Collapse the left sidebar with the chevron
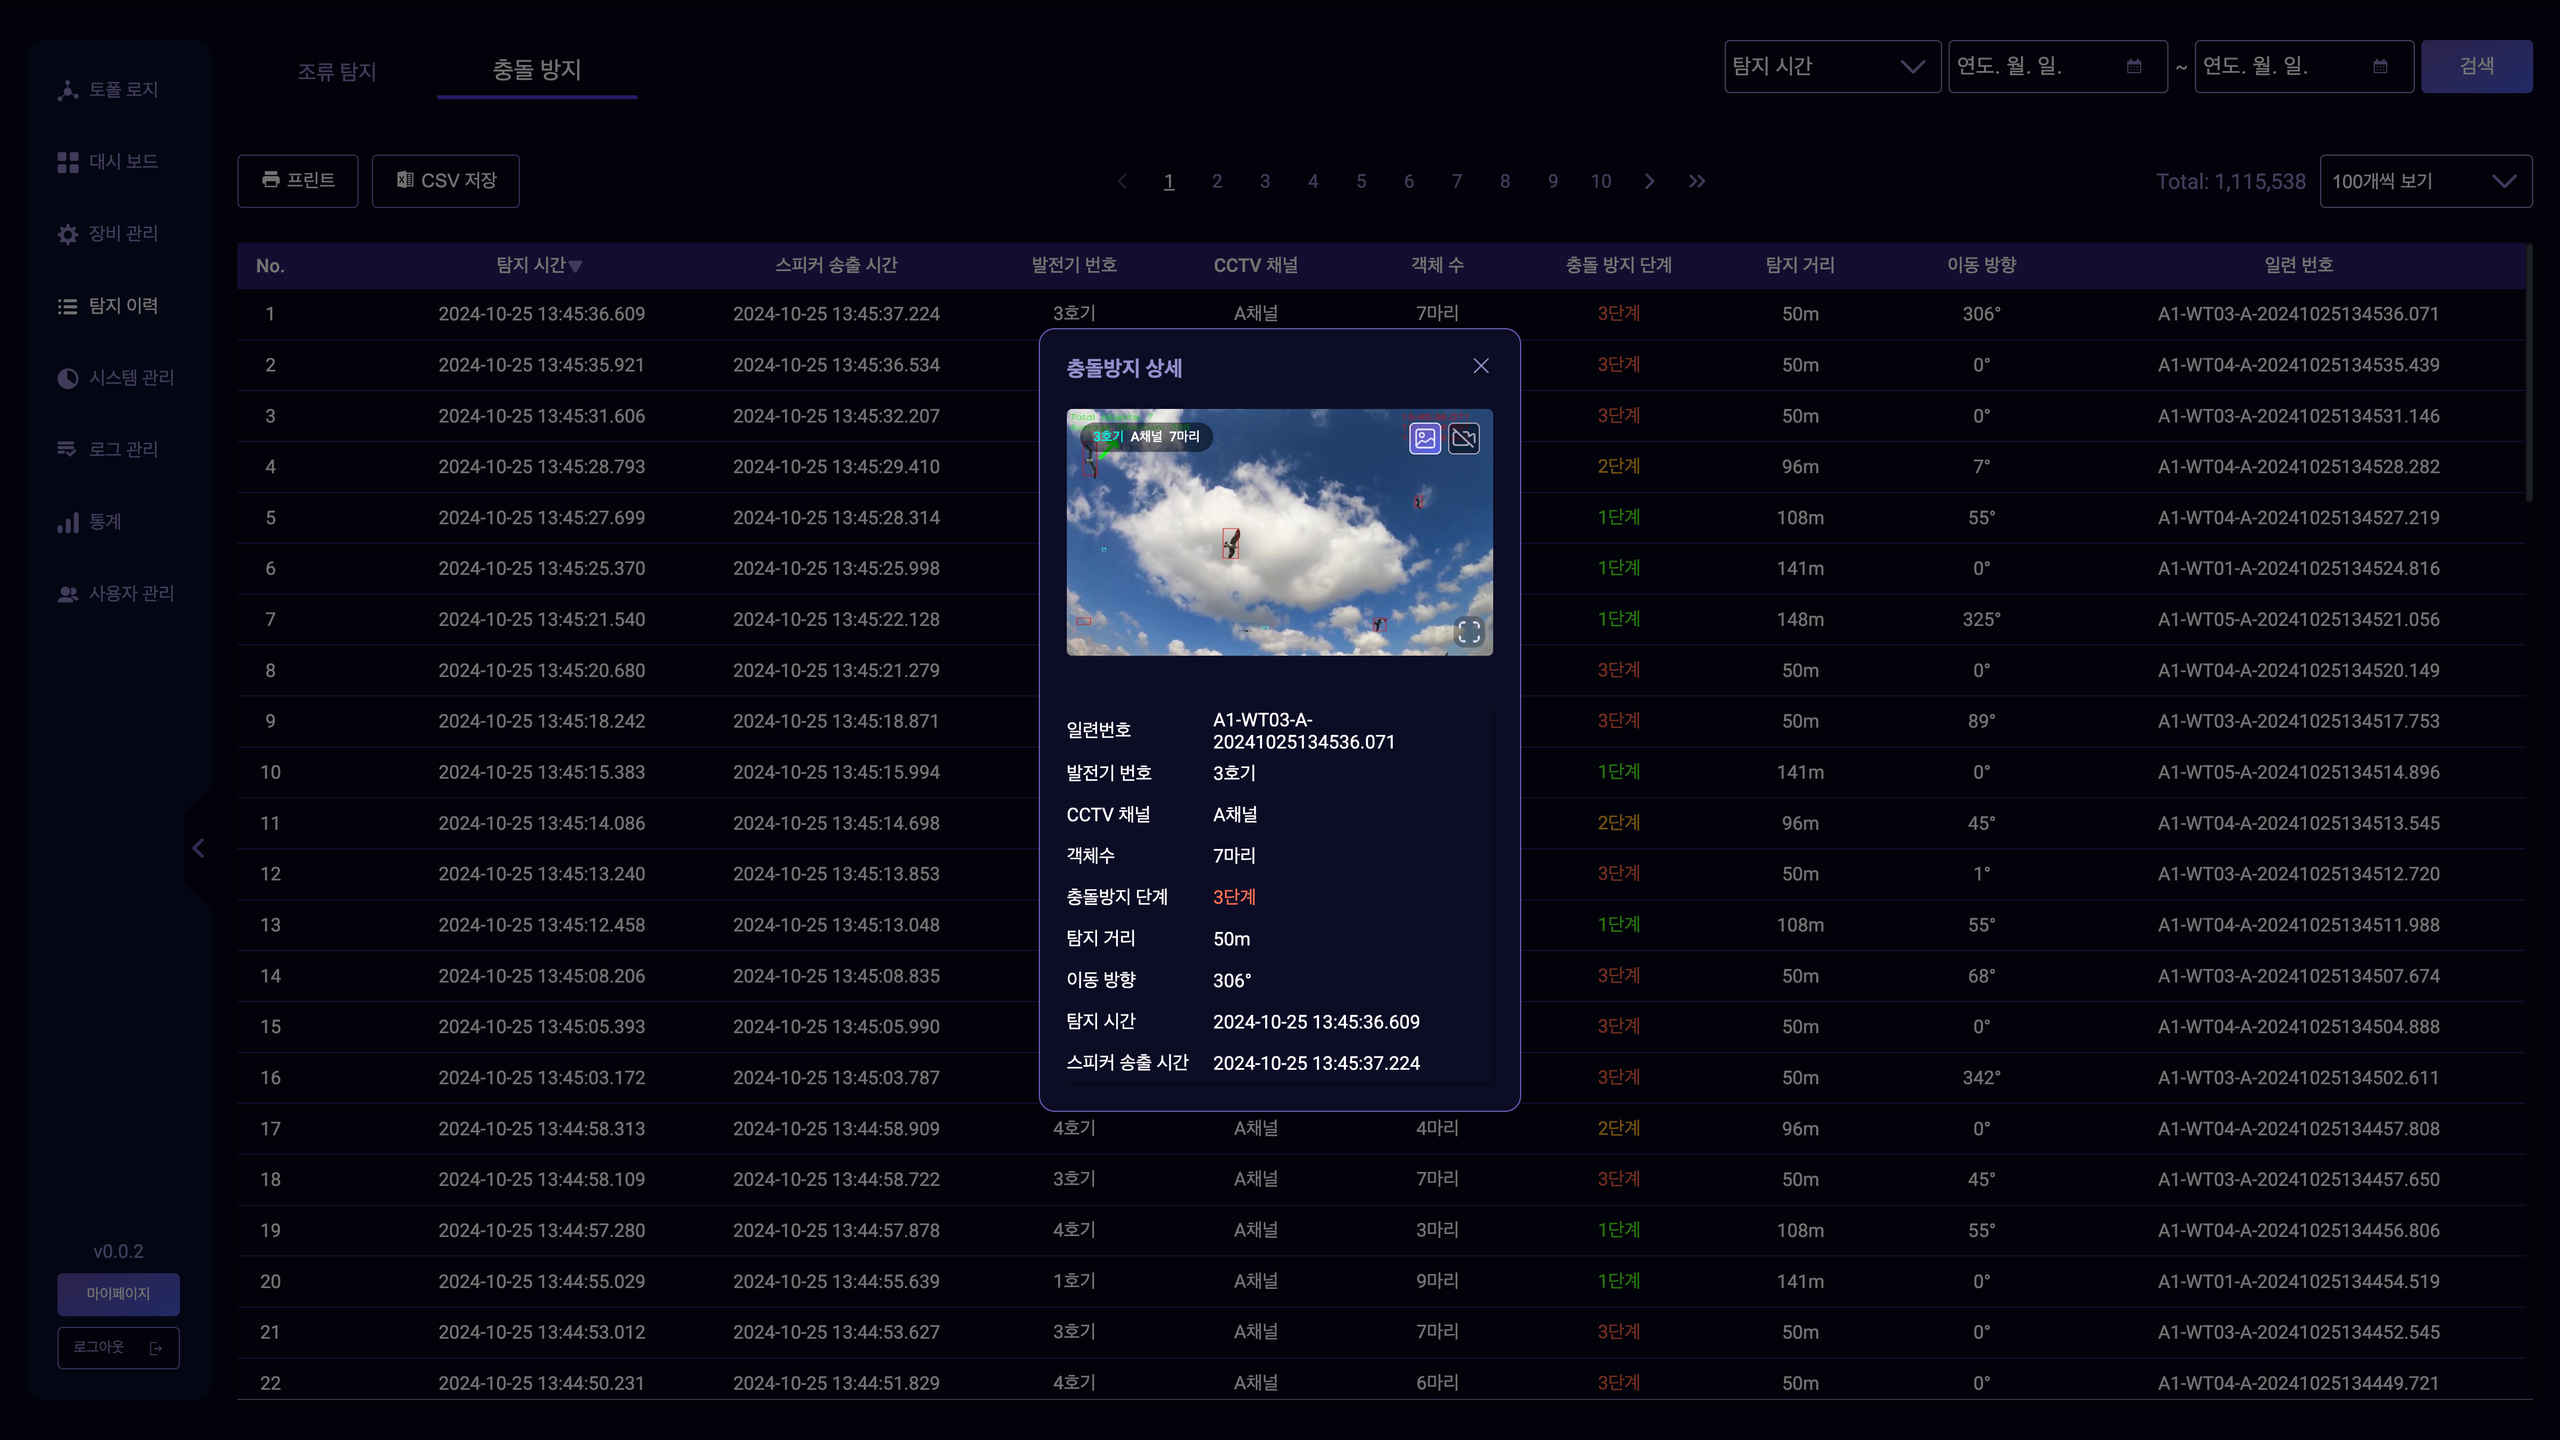This screenshot has height=1440, width=2560. pyautogui.click(x=198, y=848)
